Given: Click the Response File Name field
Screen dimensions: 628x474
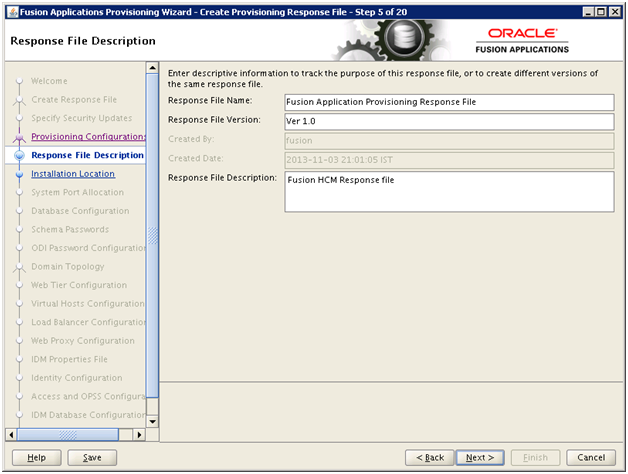Looking at the screenshot, I should click(x=449, y=102).
